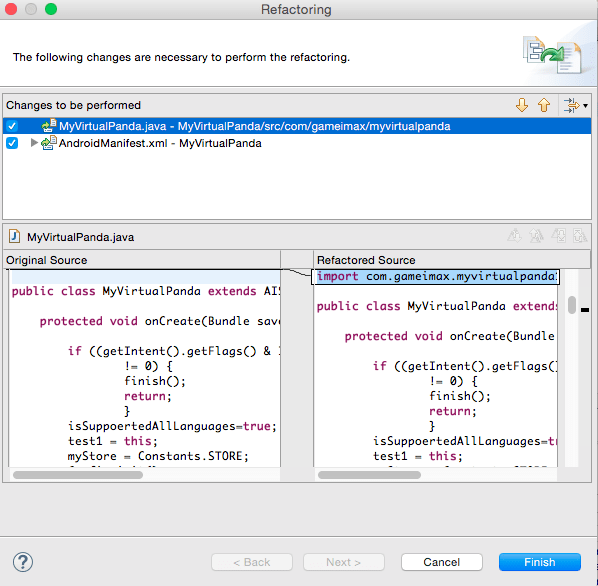Click fourth disabled compare toolbar icon
Viewport: 598px width, 586px height.
click(580, 236)
